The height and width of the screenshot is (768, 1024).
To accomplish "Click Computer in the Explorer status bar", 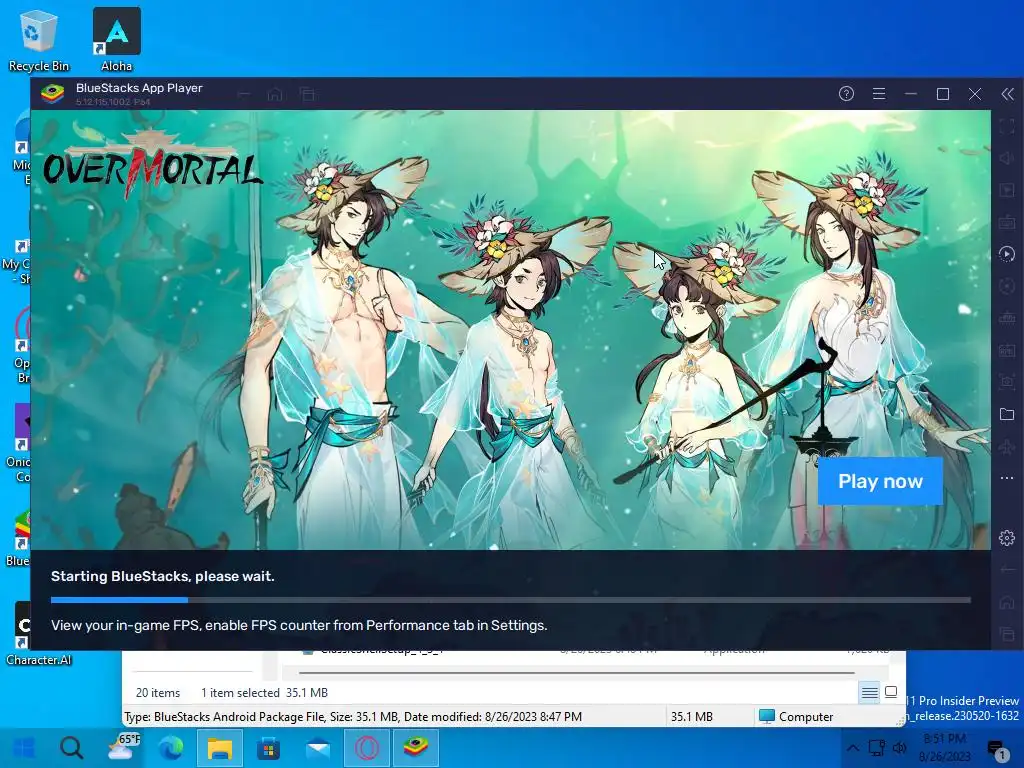I will 797,716.
